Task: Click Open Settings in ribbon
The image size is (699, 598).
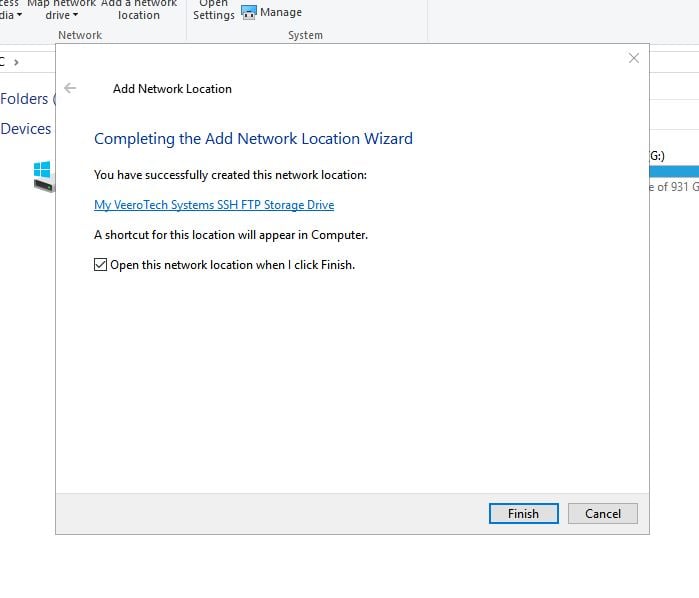Action: (213, 10)
